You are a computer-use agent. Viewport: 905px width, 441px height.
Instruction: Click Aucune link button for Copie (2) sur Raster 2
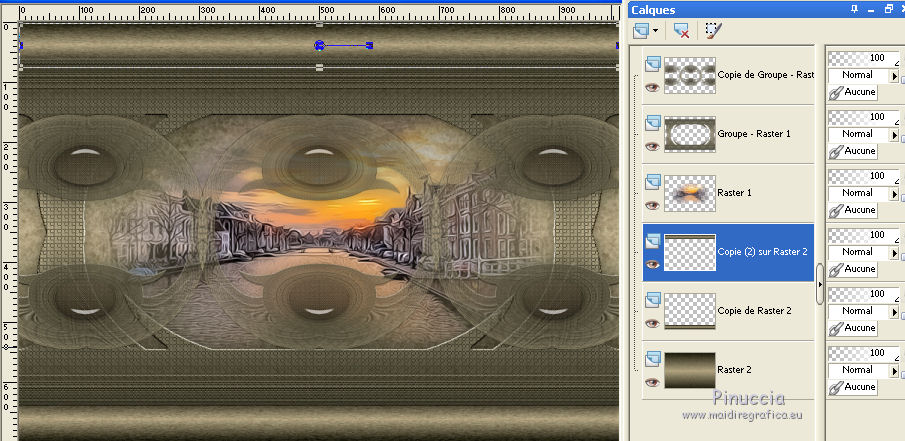(x=852, y=269)
